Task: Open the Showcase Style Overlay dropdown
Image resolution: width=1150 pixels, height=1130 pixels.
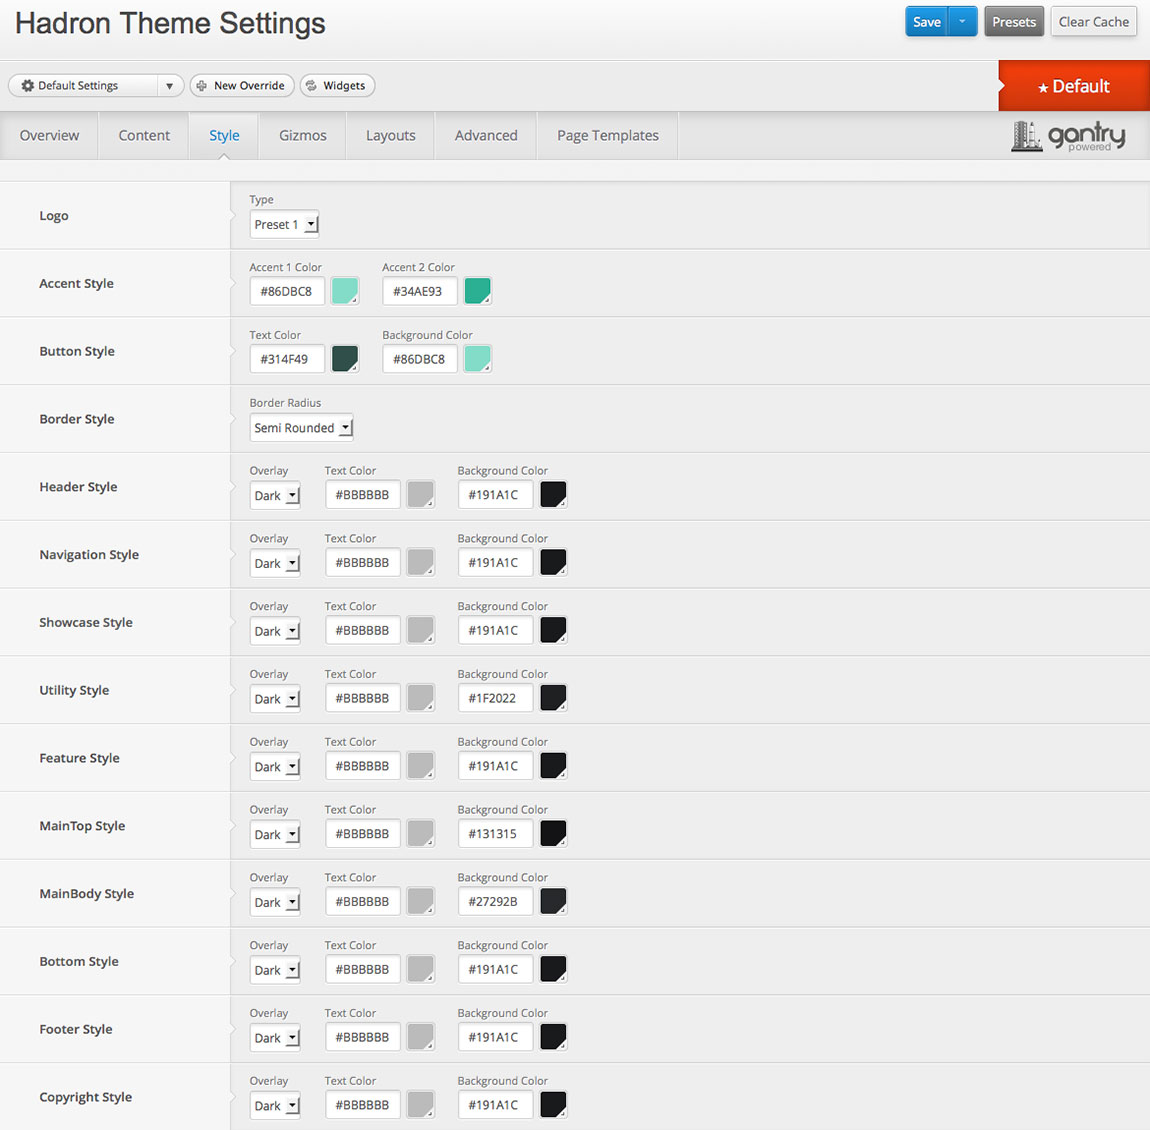Action: tap(275, 631)
